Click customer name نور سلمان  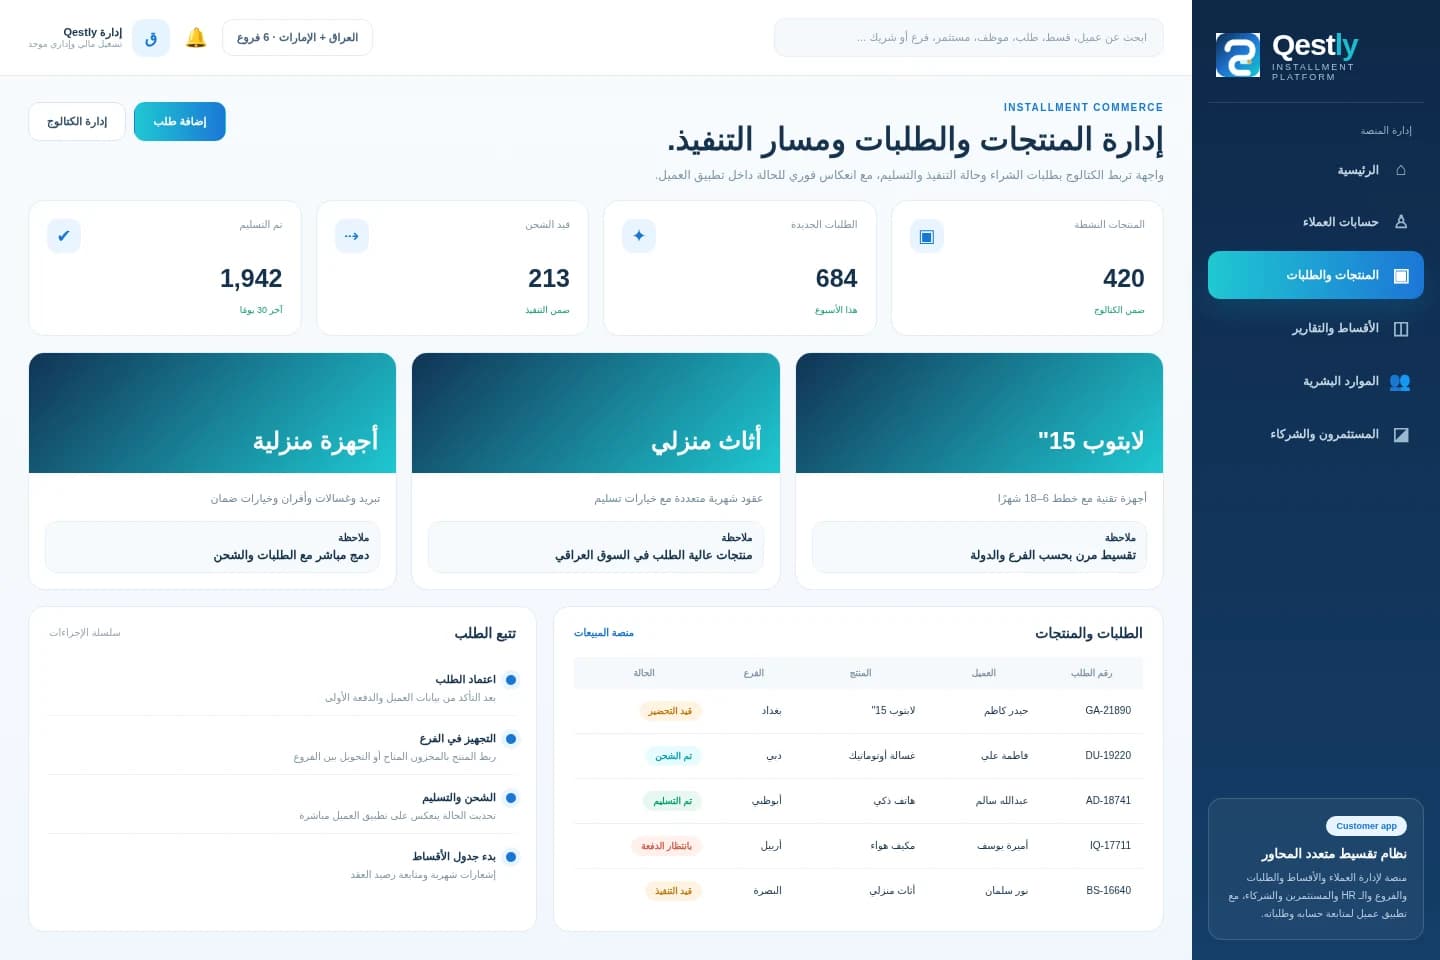tap(1006, 891)
